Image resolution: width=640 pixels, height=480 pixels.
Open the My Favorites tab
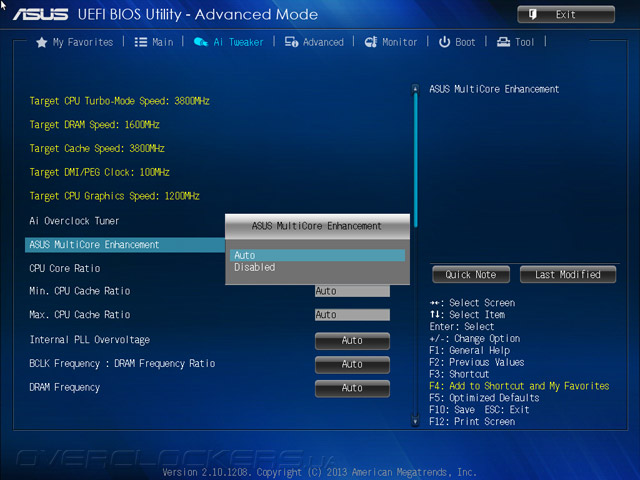pos(75,42)
